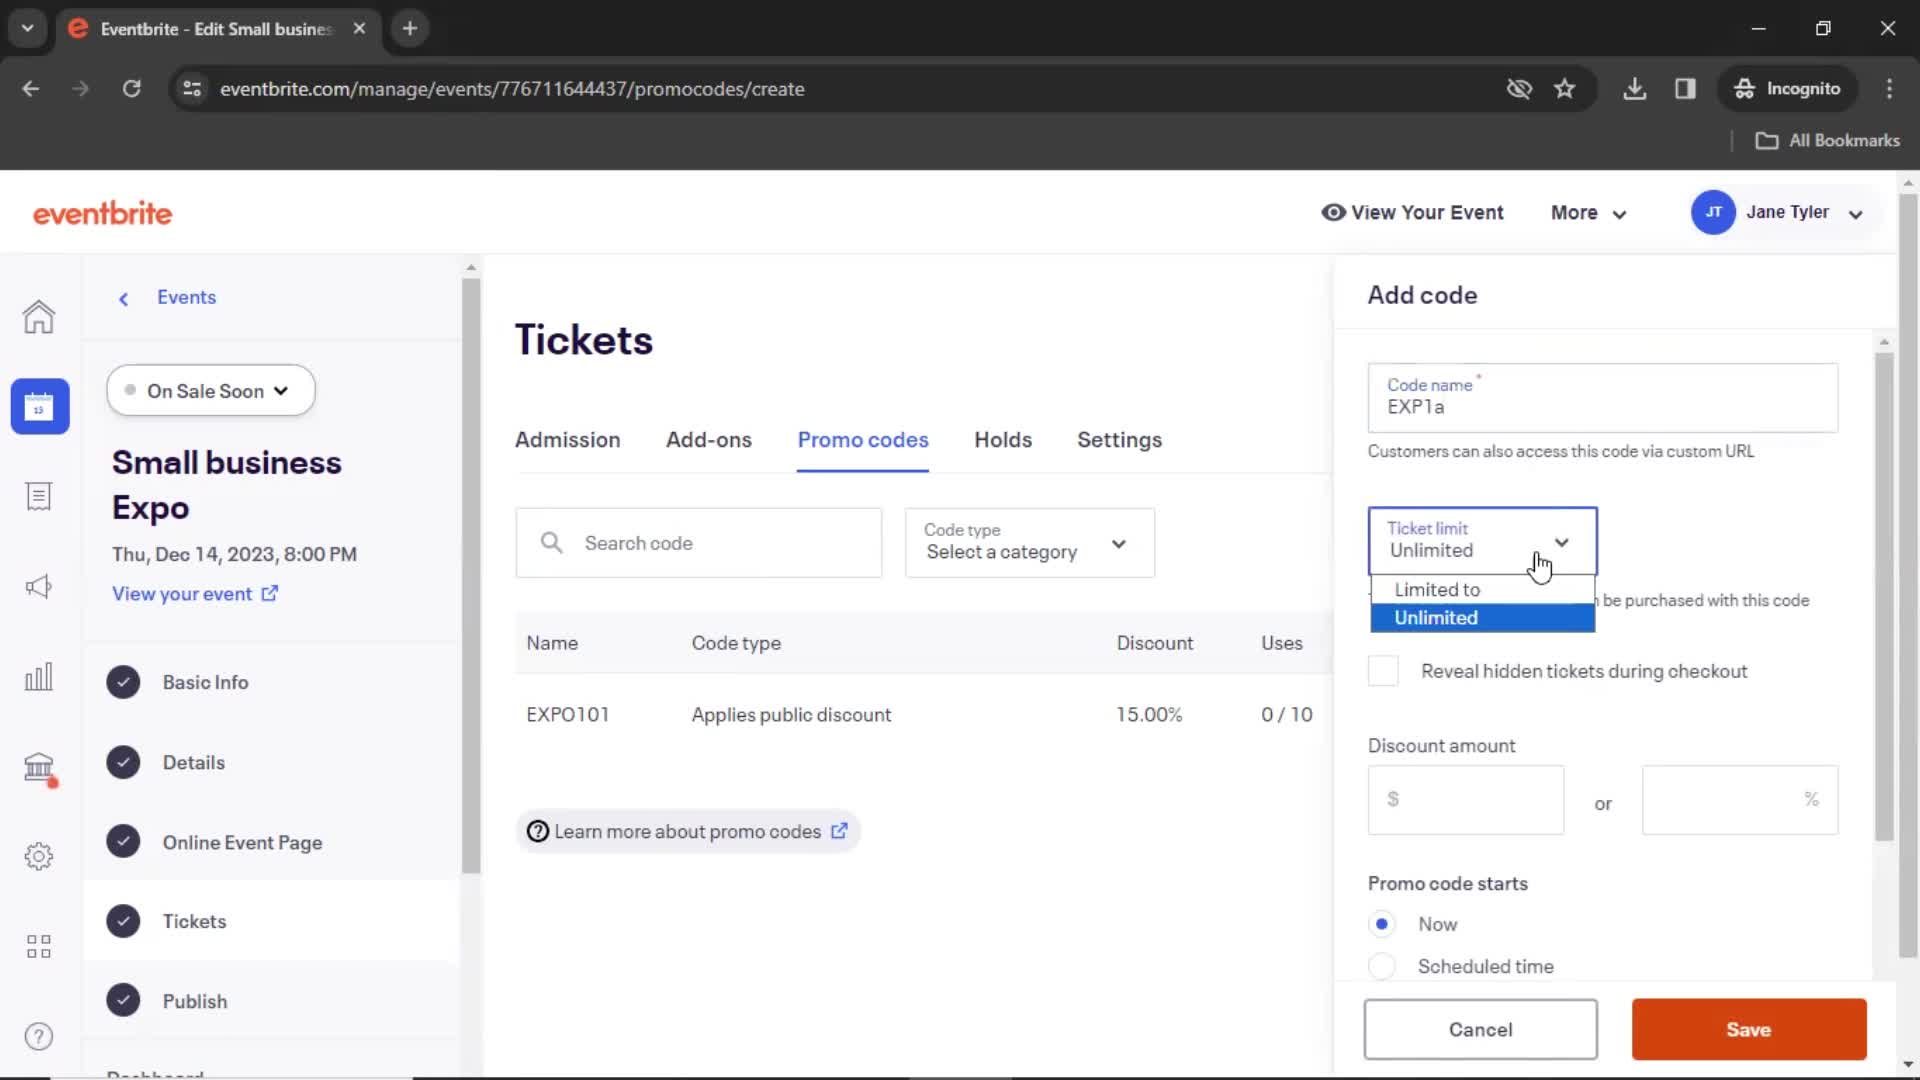Switch to the Admission tab
Viewport: 1920px width, 1080px height.
567,439
